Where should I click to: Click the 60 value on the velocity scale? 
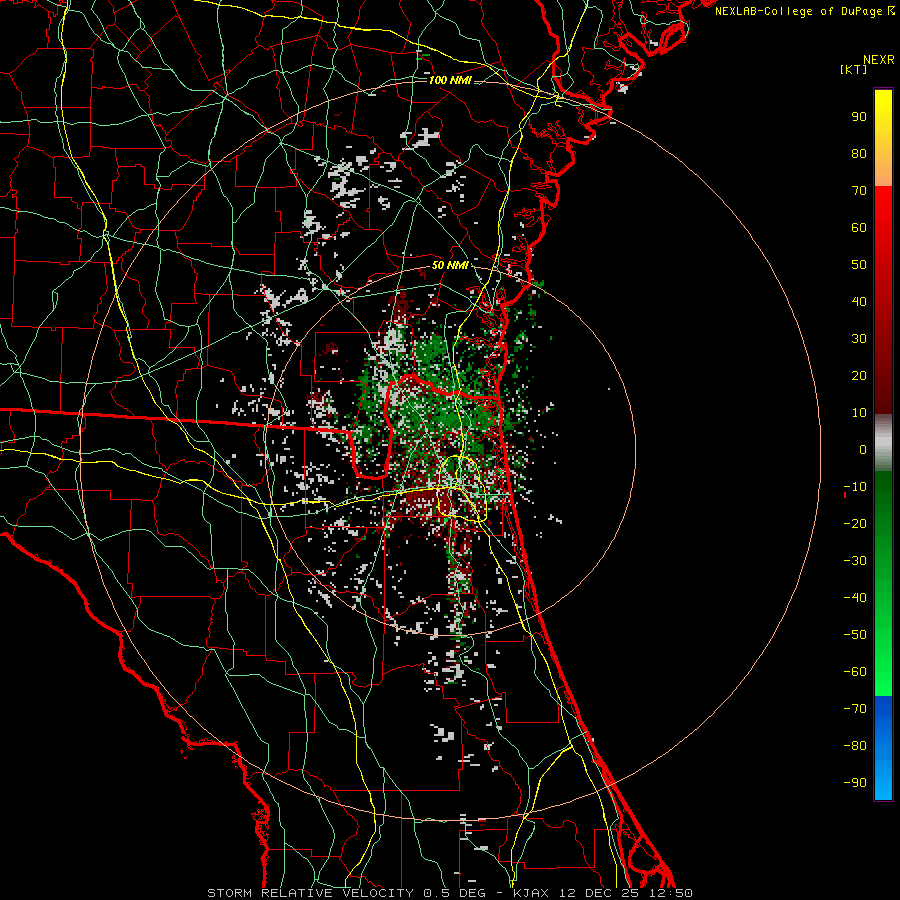pyautogui.click(x=859, y=227)
